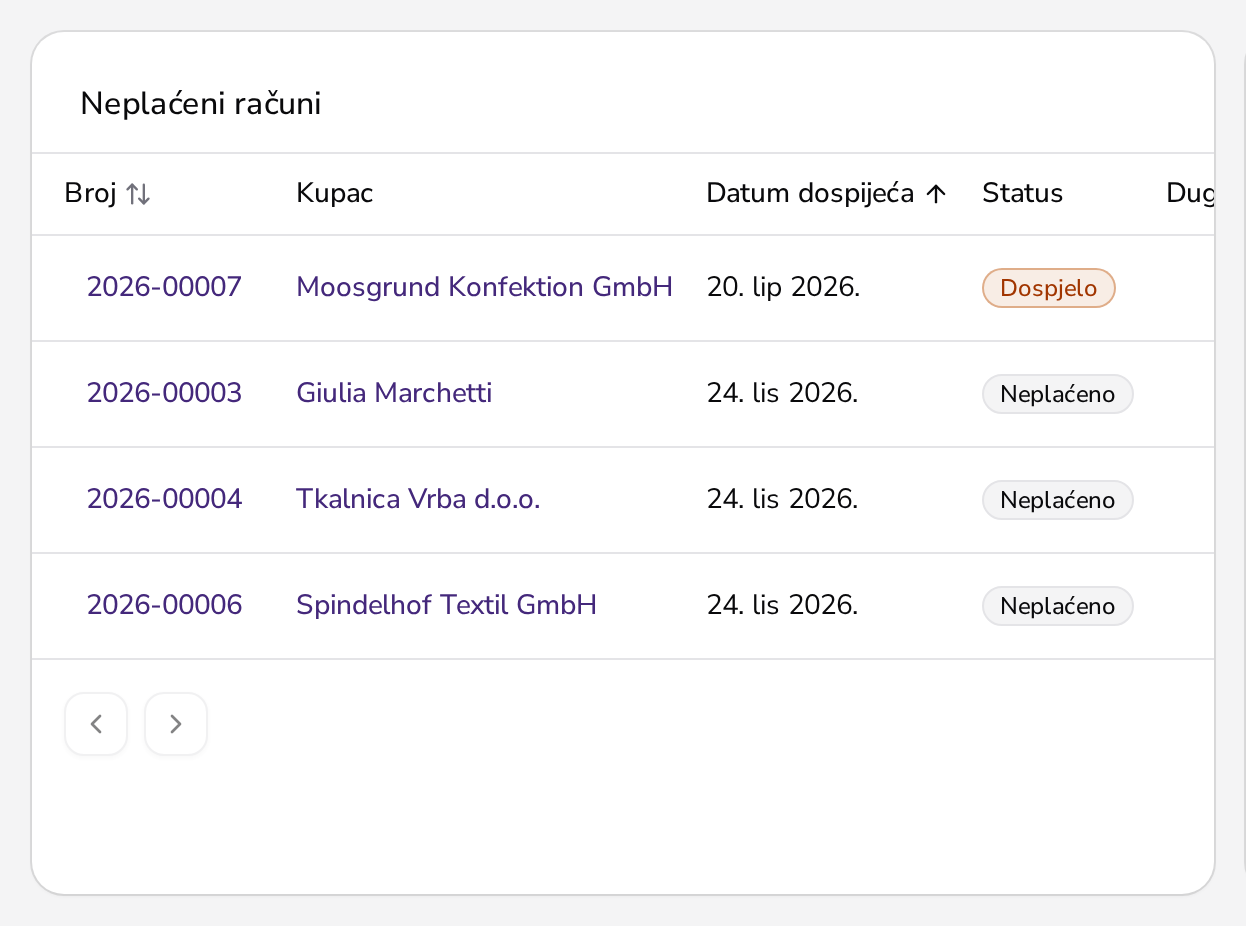This screenshot has width=1246, height=926.
Task: Open invoice 2026-00003
Action: coord(164,394)
